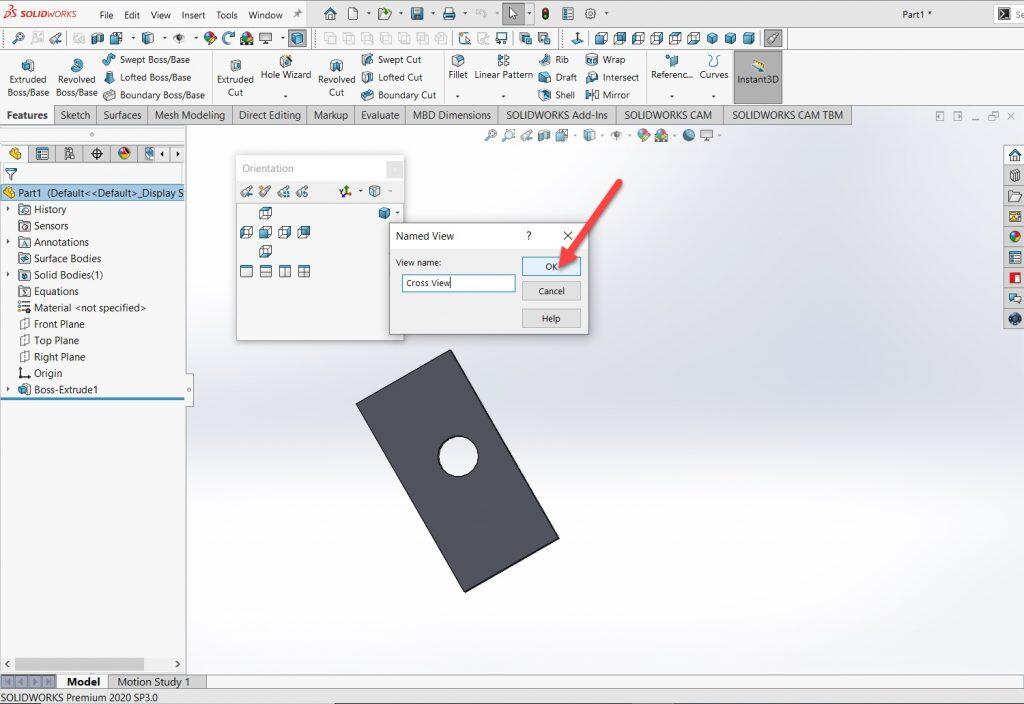Click the FeatureManager filter funnel icon
The image size is (1024, 704).
11,174
